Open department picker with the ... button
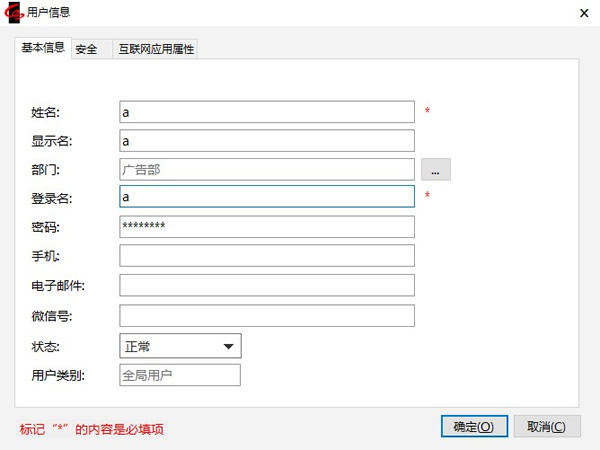600x450 pixels. coord(436,169)
